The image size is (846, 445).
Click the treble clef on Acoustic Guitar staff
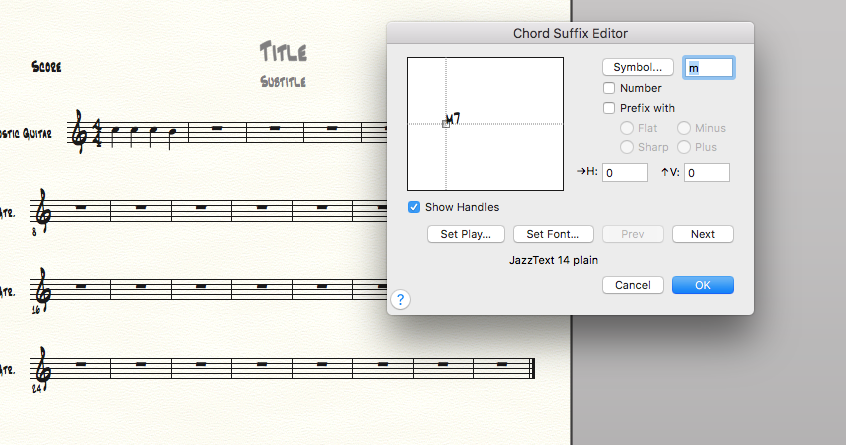pyautogui.click(x=79, y=132)
